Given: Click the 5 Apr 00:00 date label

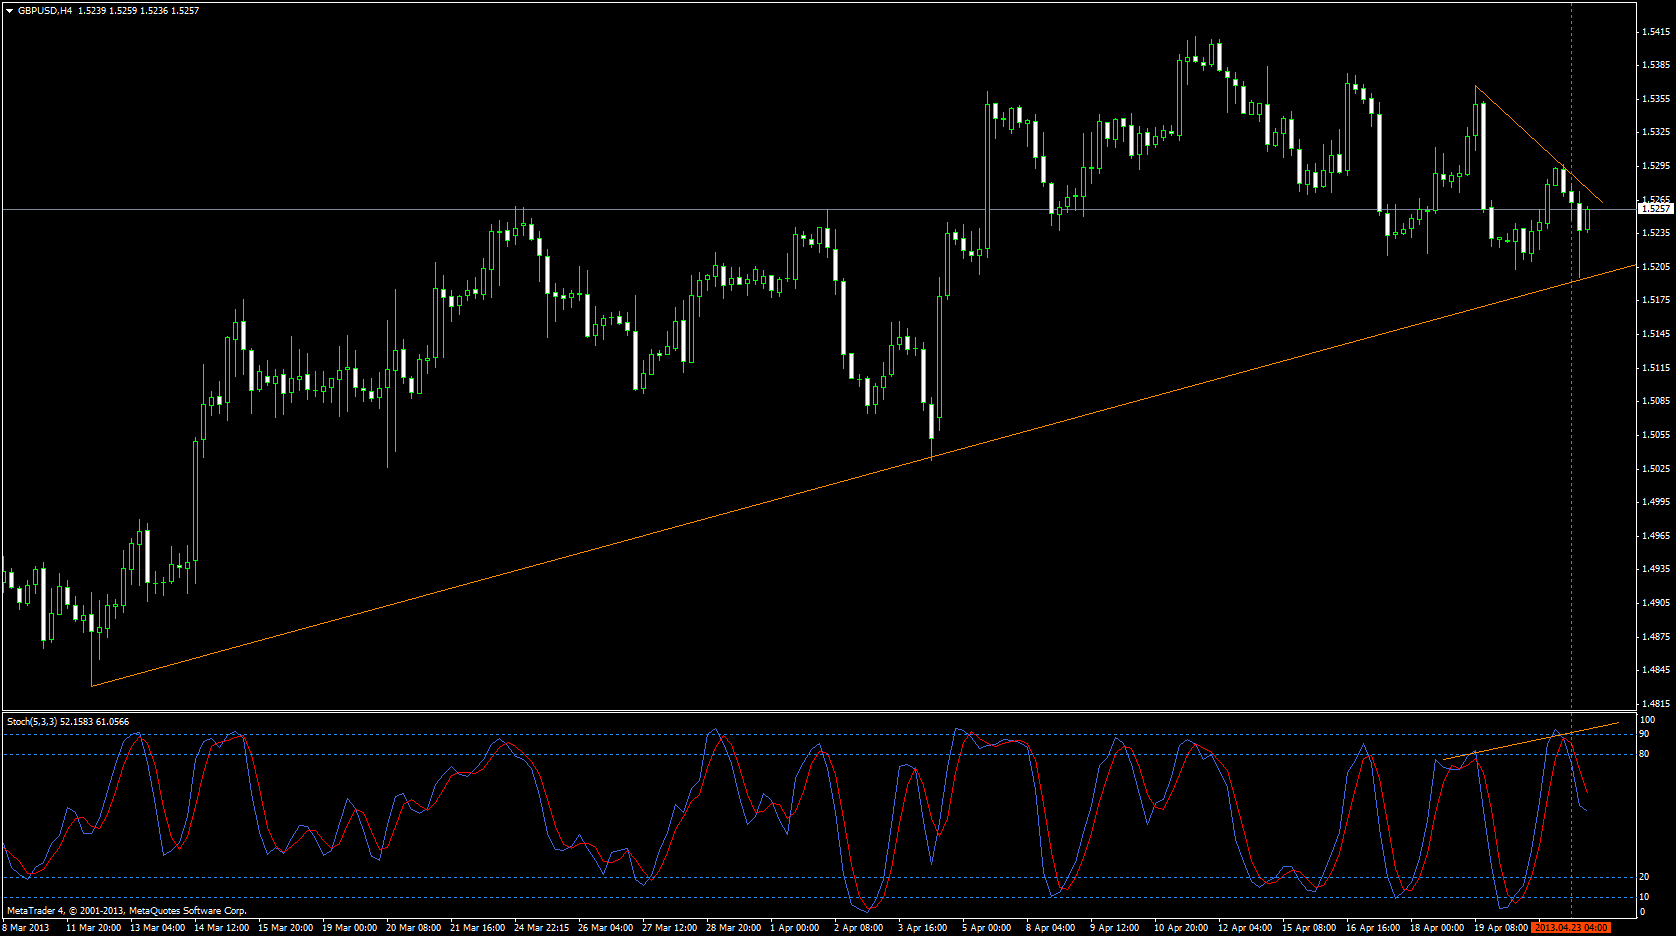Looking at the screenshot, I should [986, 928].
